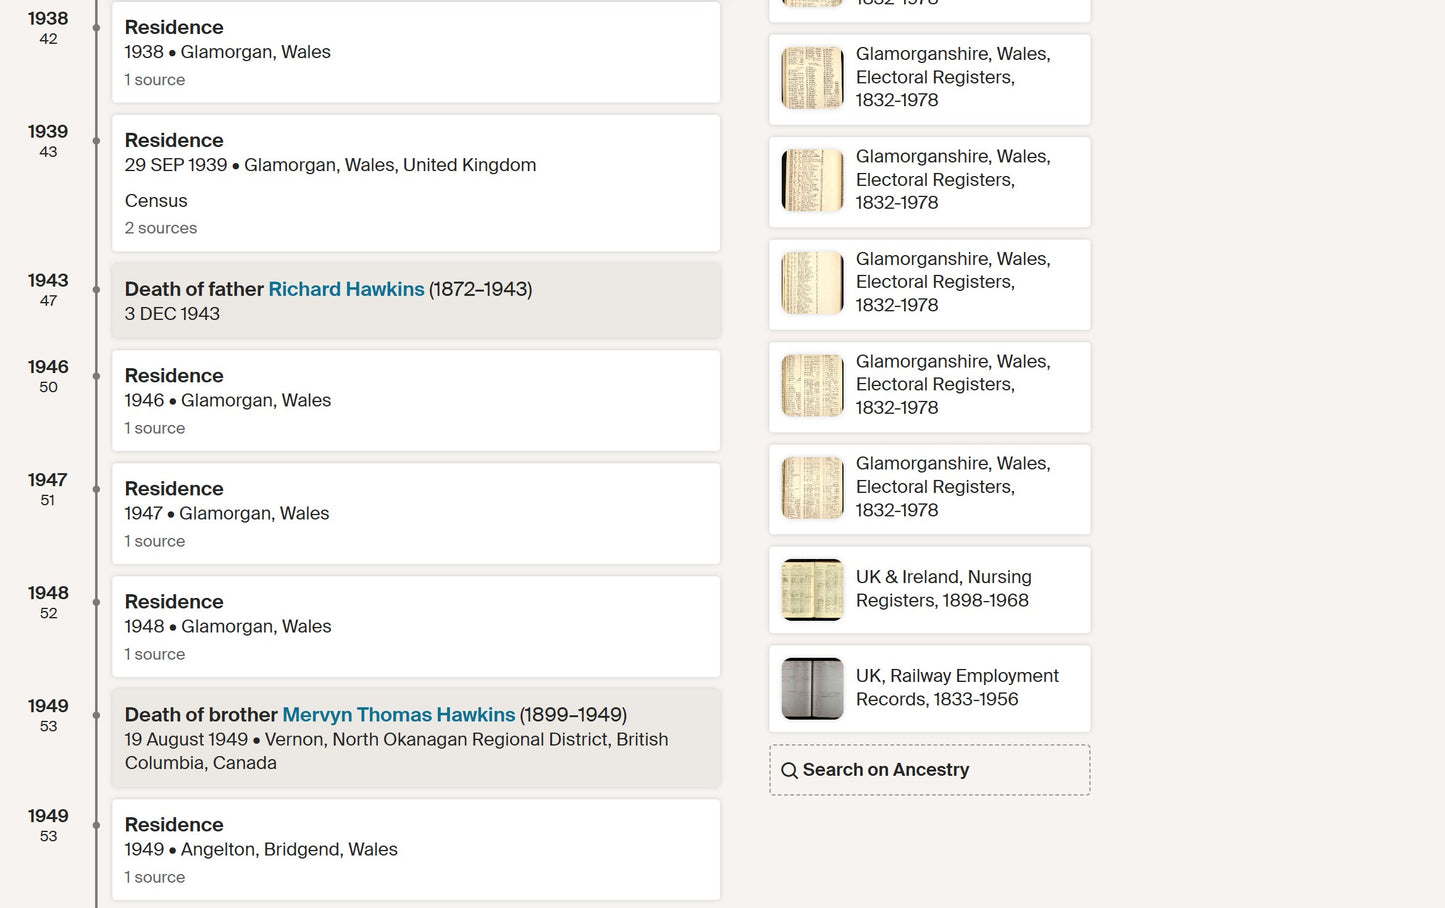Select the 1938 Residence event card
Image resolution: width=1445 pixels, height=908 pixels.
point(416,52)
